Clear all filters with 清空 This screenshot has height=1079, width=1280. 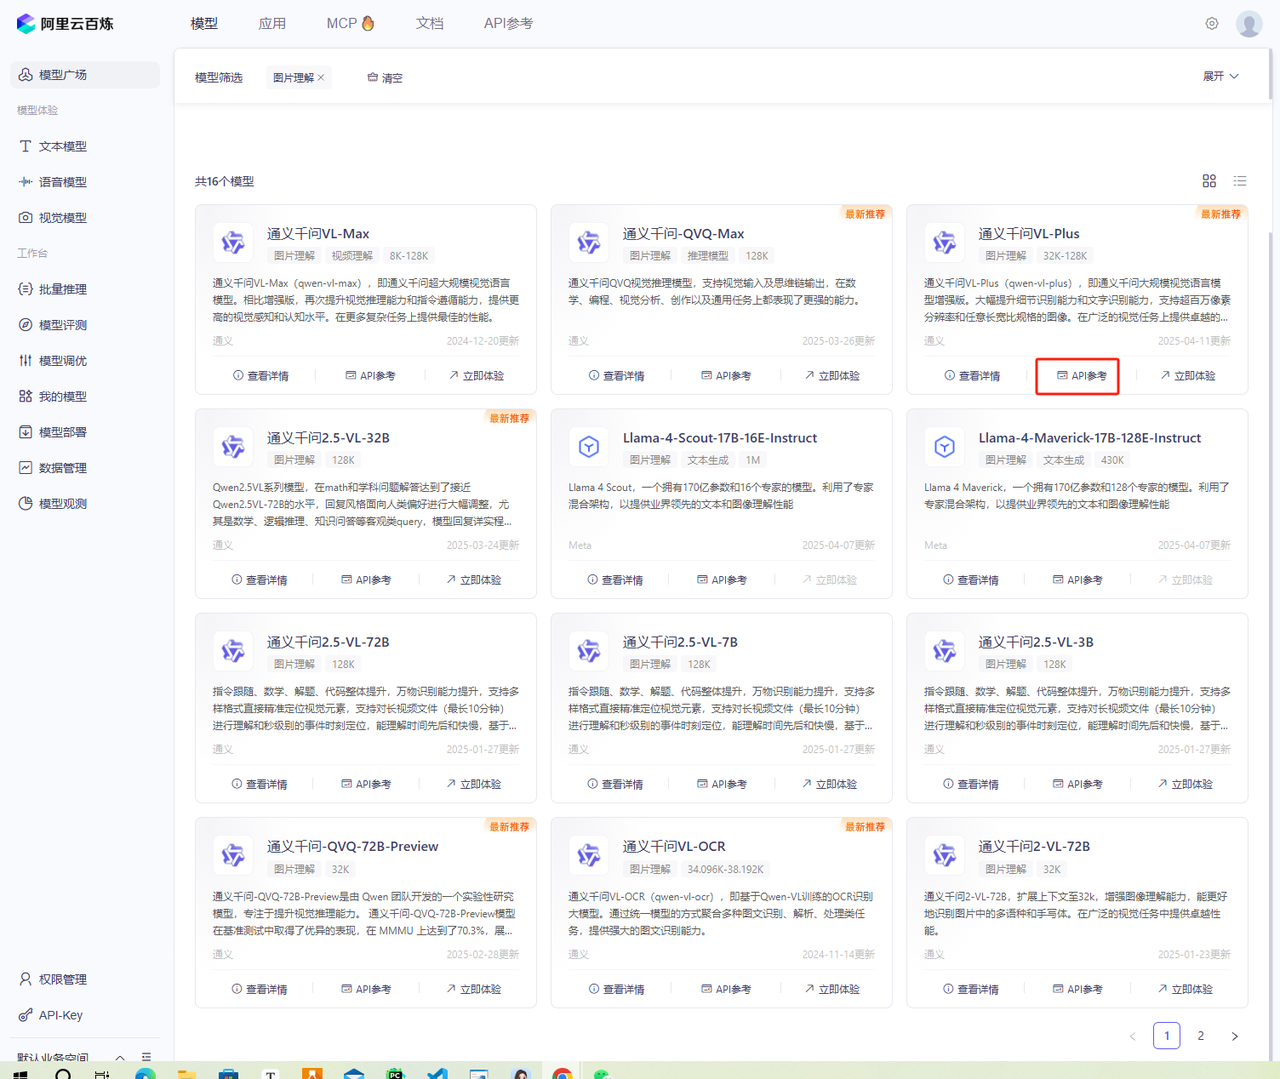[385, 78]
